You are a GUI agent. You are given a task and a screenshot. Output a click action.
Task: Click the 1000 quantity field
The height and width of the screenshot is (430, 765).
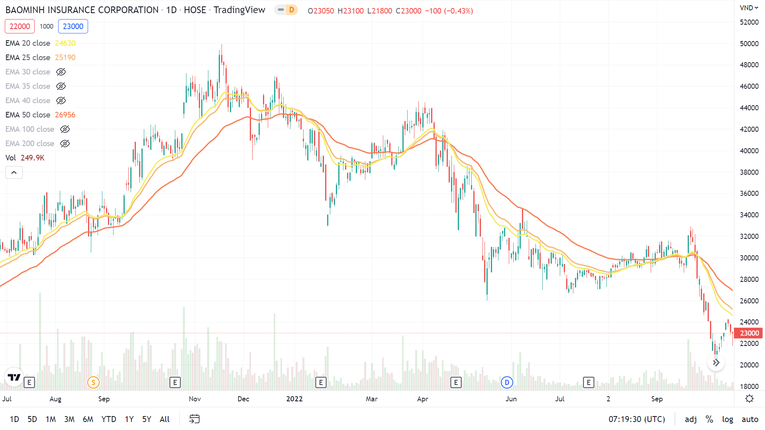46,26
